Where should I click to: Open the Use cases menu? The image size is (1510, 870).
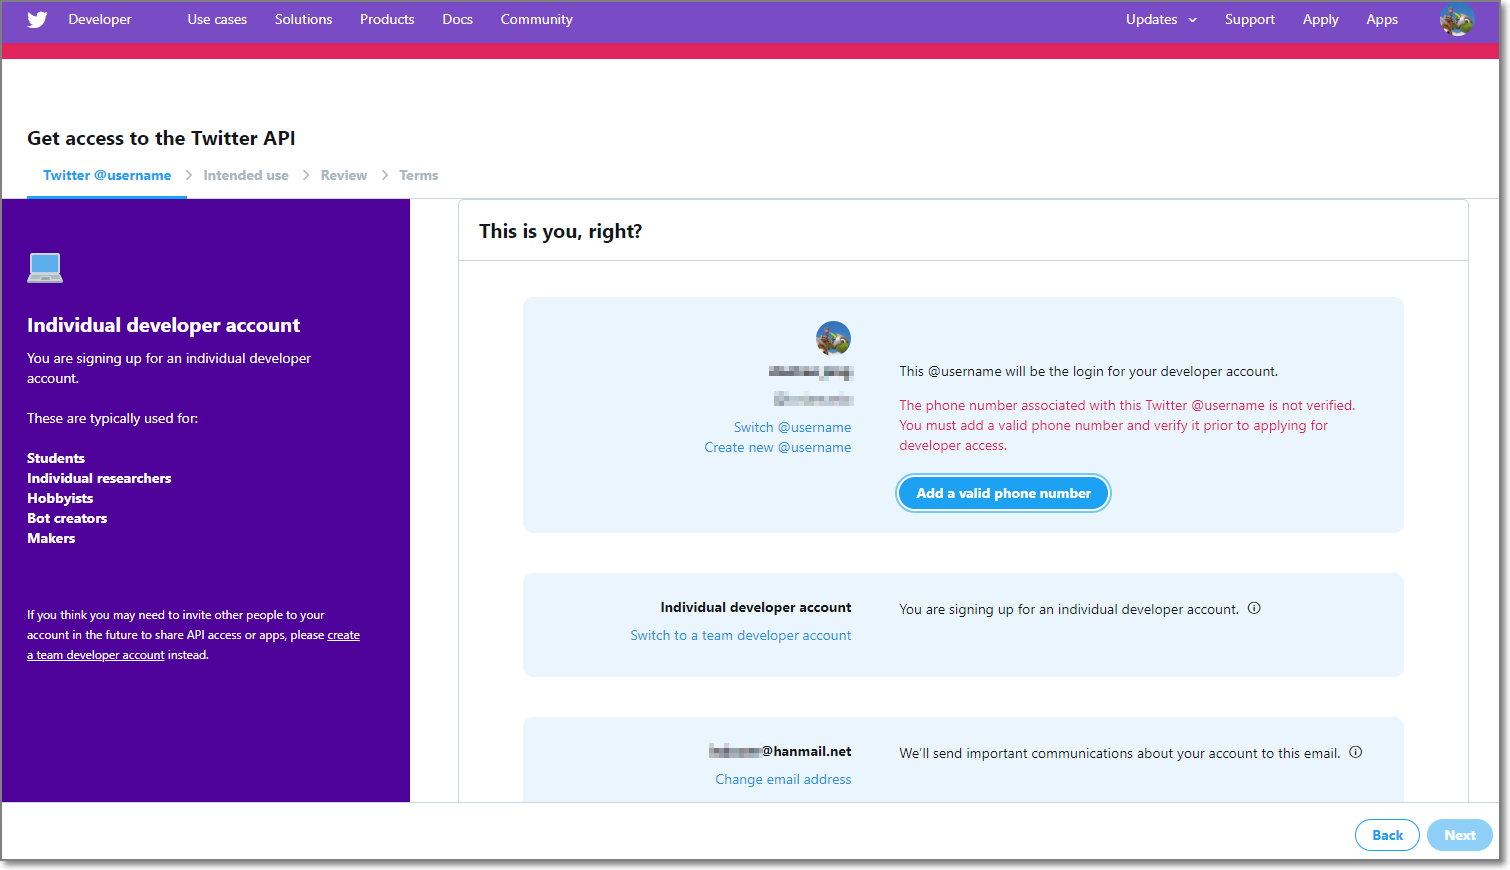(217, 19)
